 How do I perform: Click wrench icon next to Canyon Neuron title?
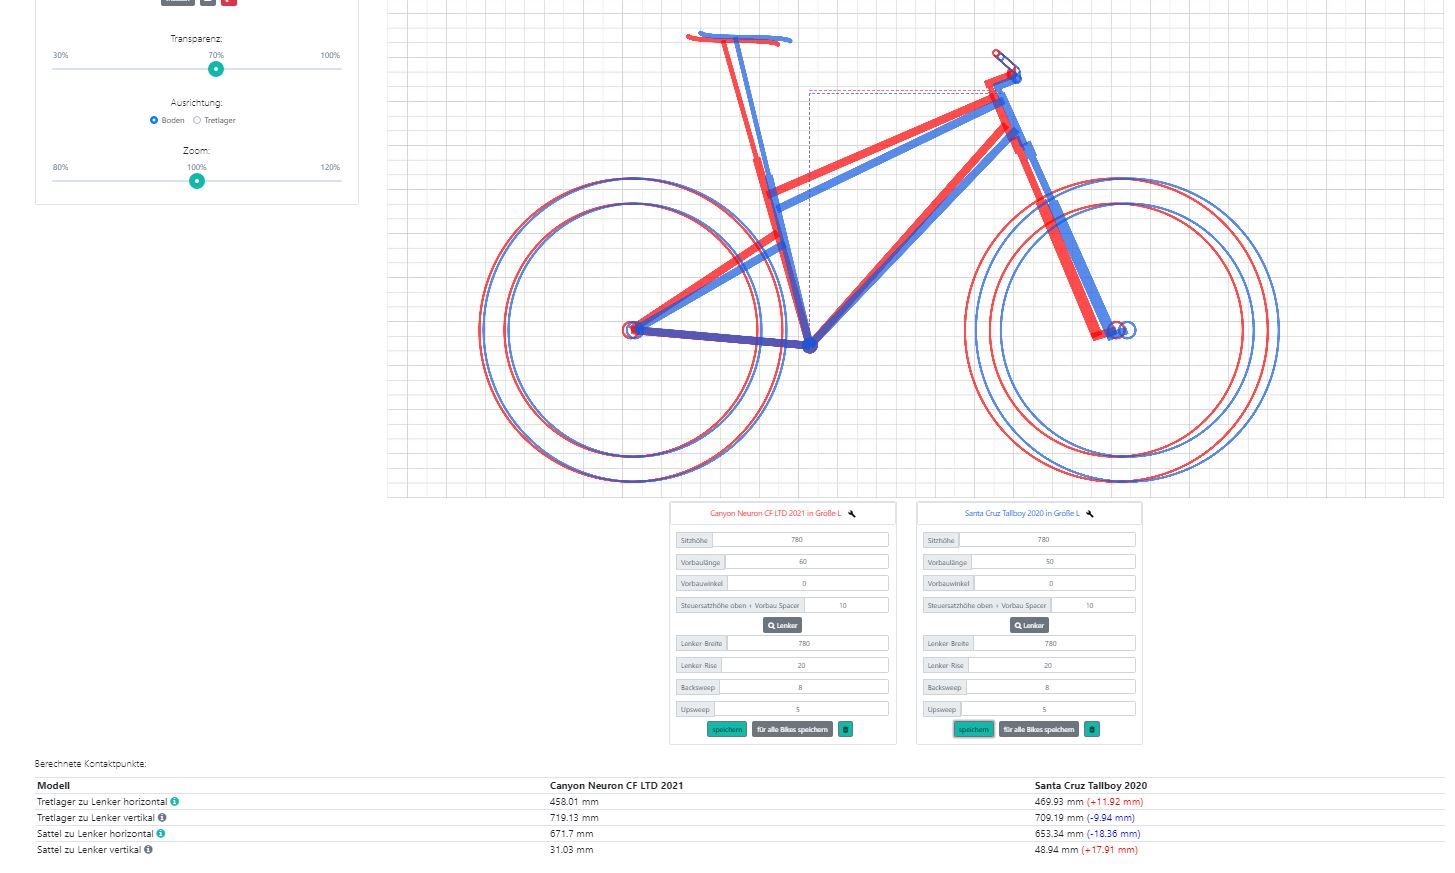[852, 514]
